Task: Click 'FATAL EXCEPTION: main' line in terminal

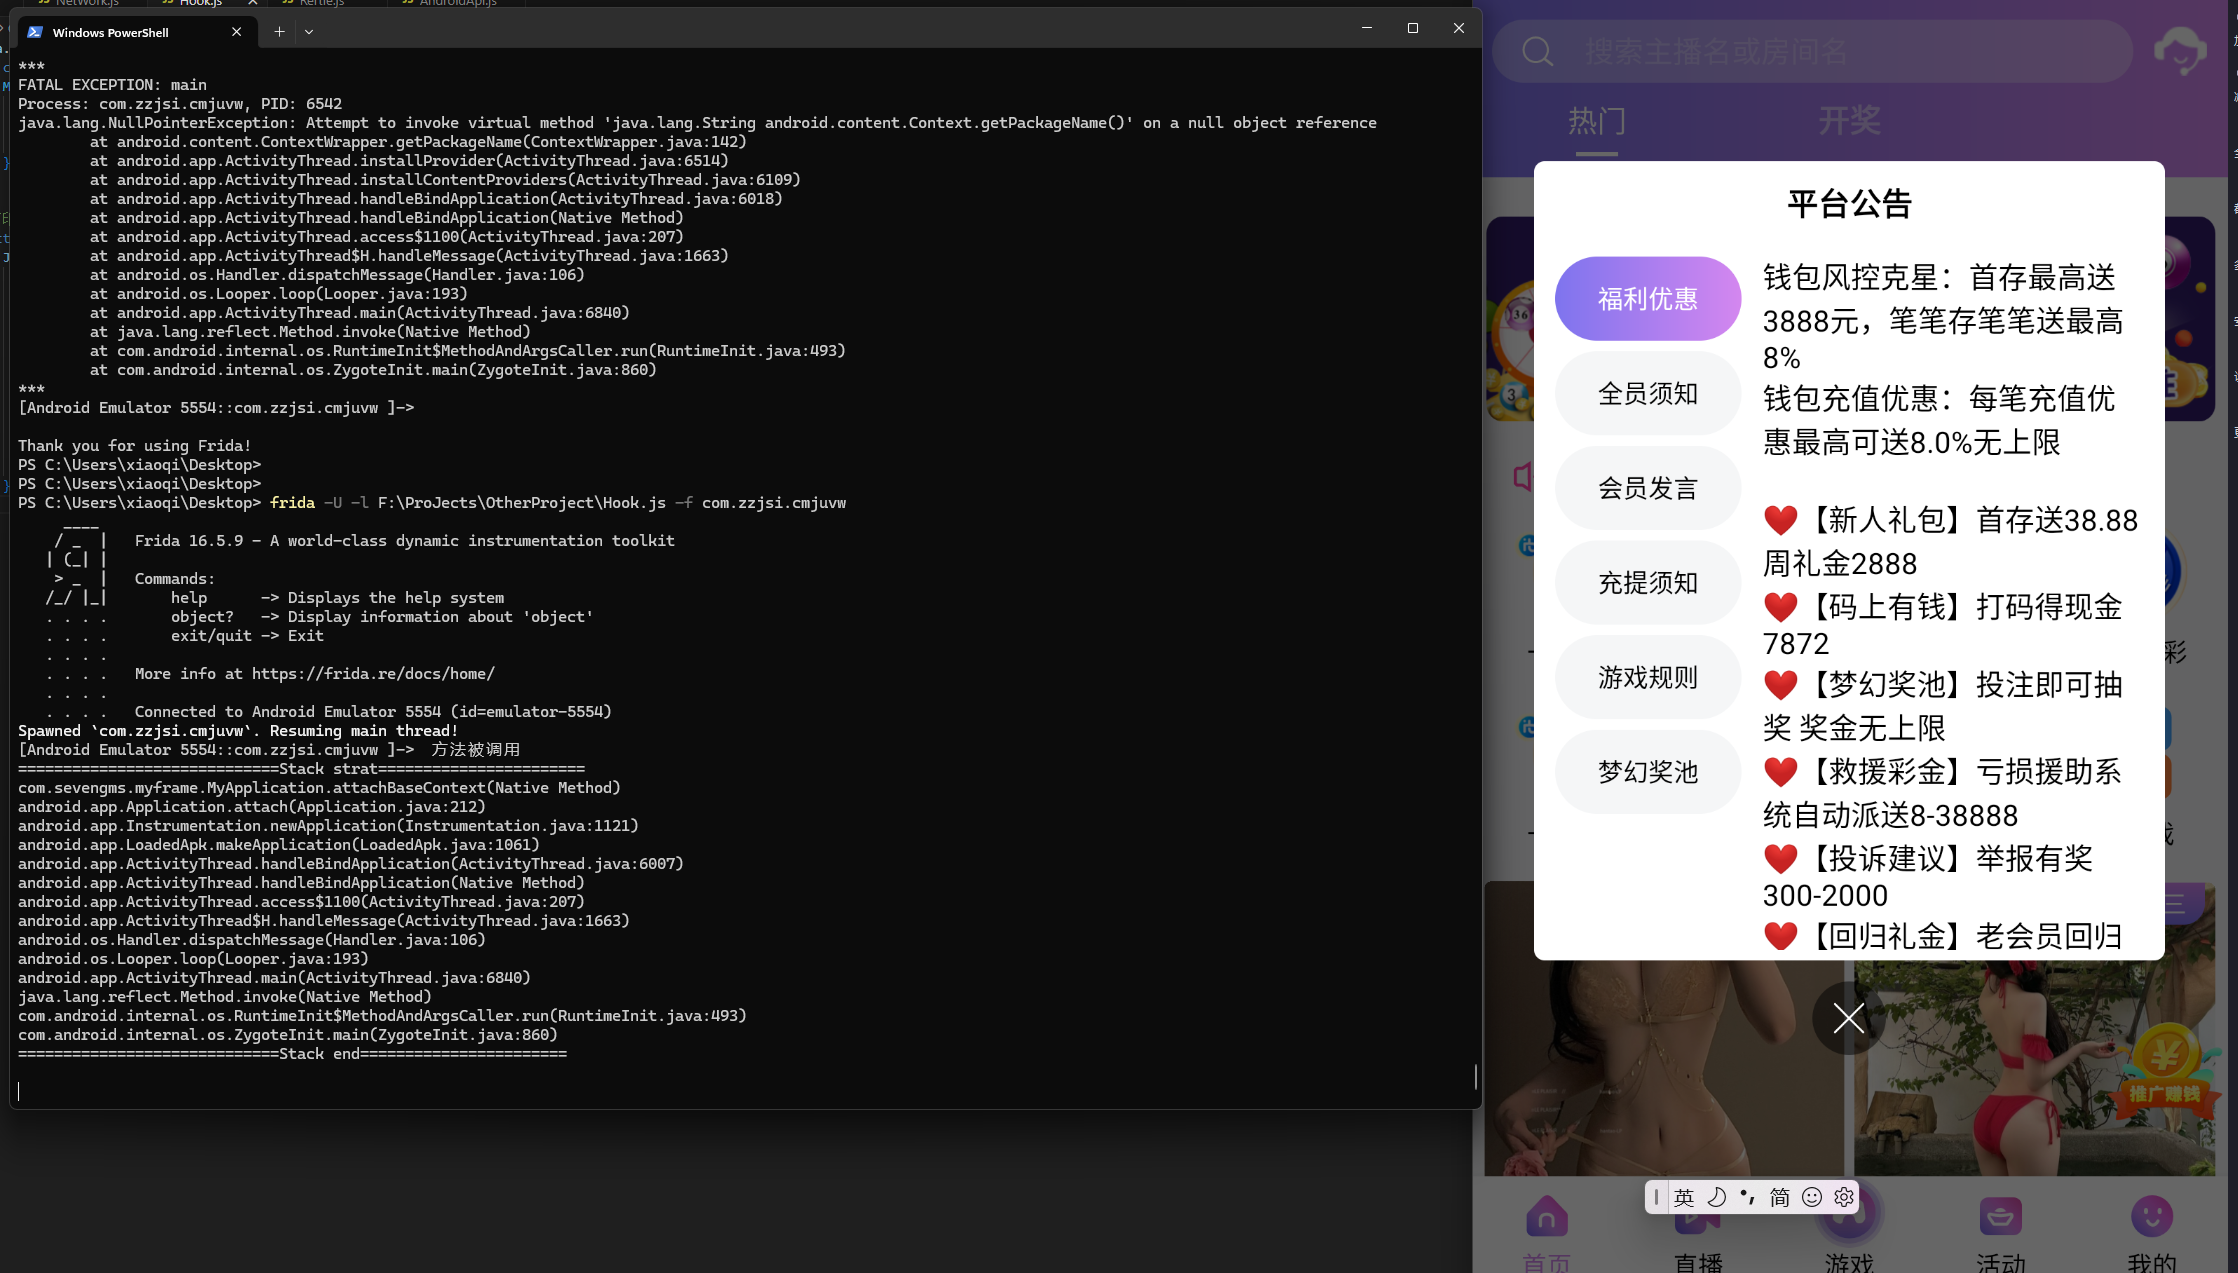Action: [112, 85]
